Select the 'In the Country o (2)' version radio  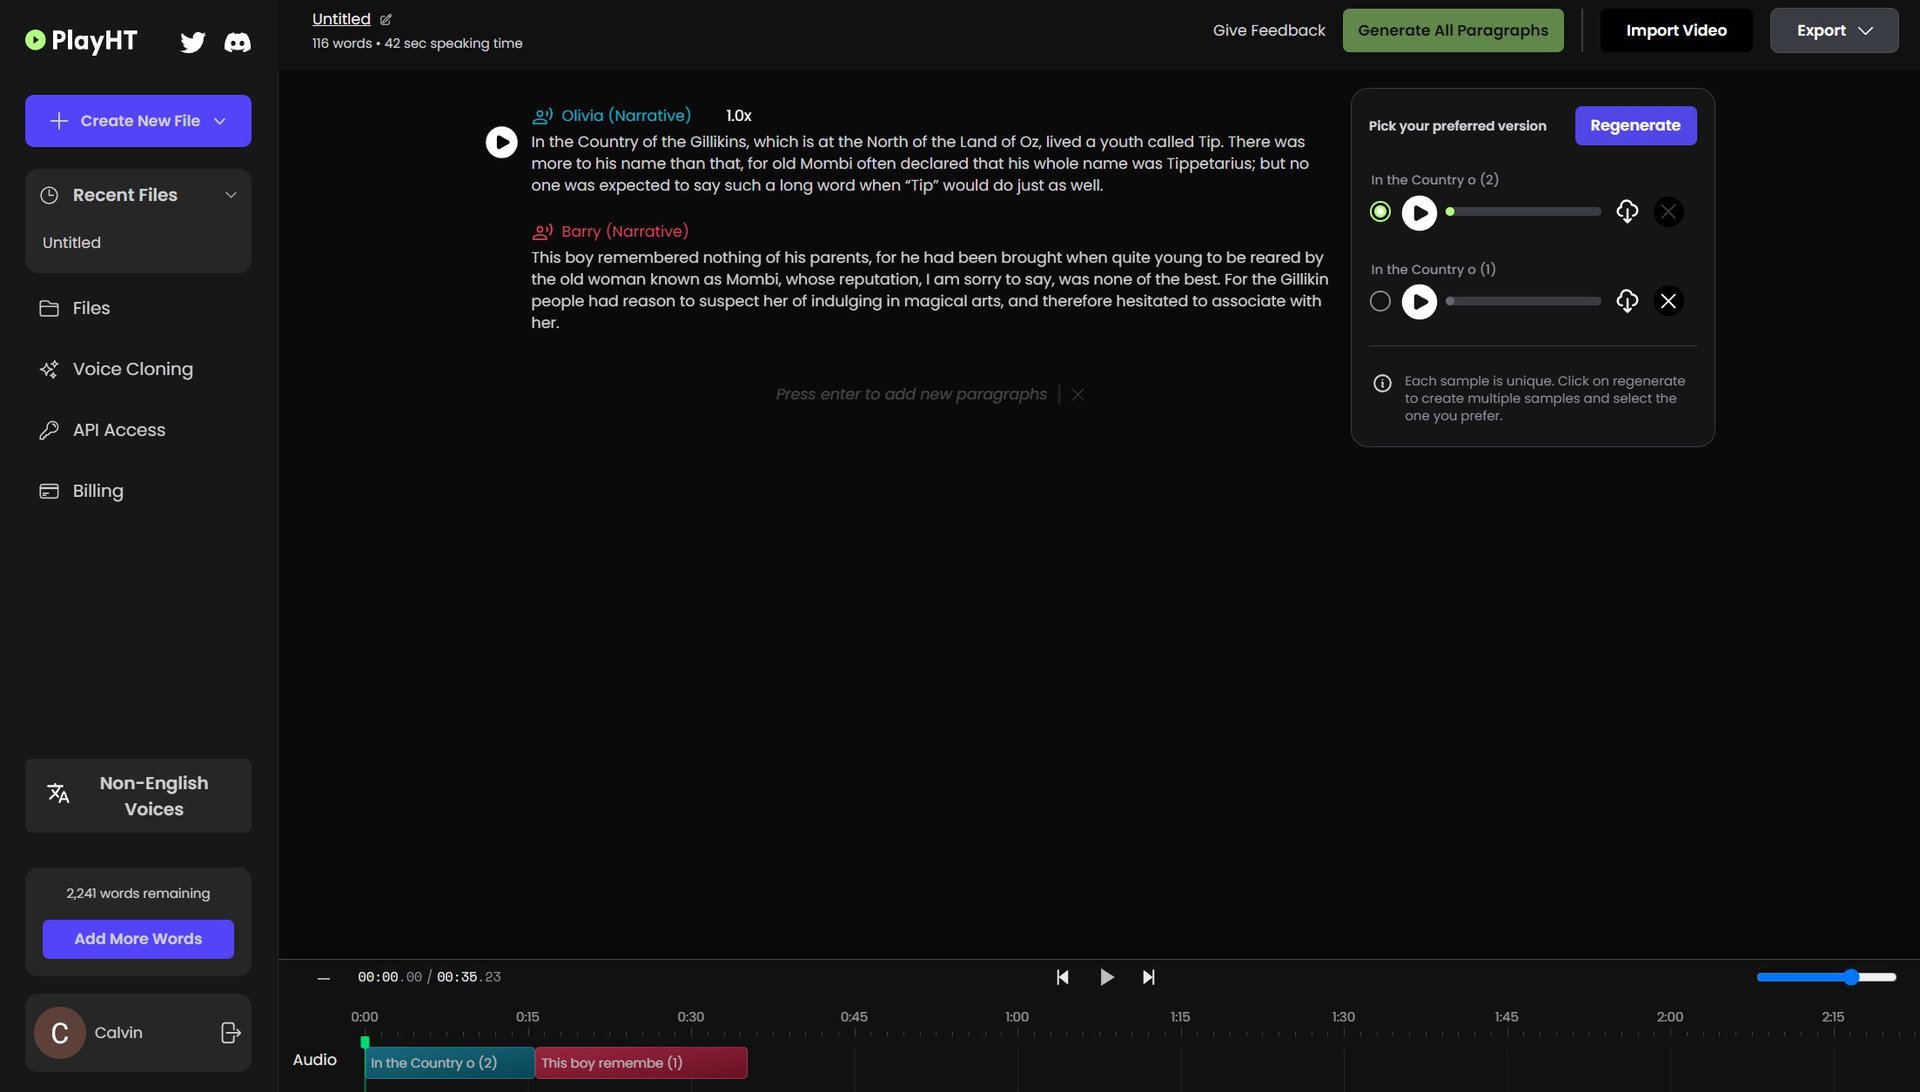point(1380,211)
